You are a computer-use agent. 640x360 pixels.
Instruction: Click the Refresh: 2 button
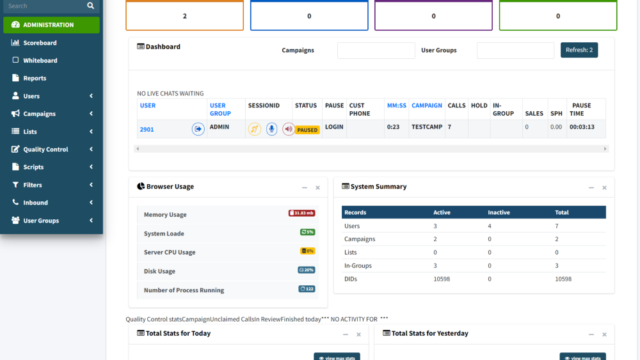pos(579,50)
